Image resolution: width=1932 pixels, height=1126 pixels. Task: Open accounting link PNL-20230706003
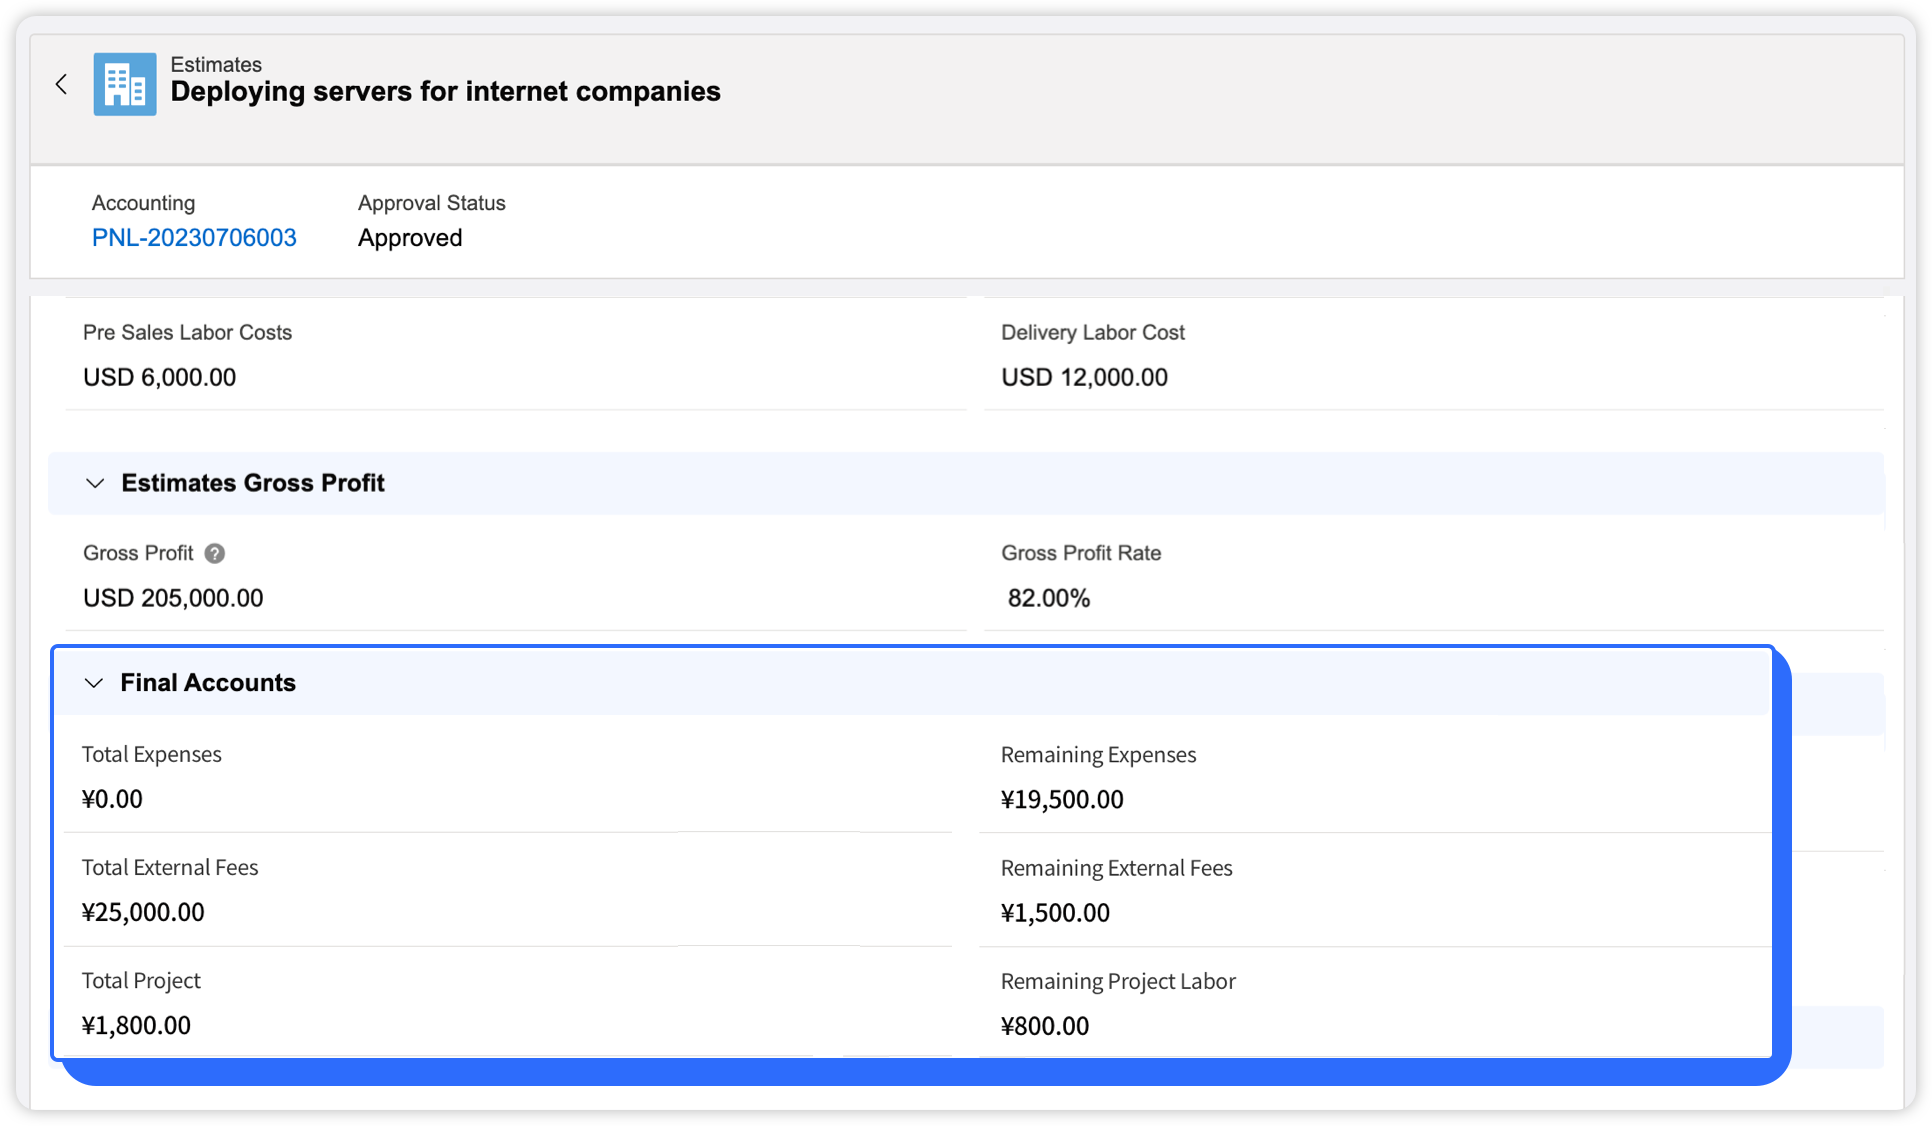coord(194,238)
